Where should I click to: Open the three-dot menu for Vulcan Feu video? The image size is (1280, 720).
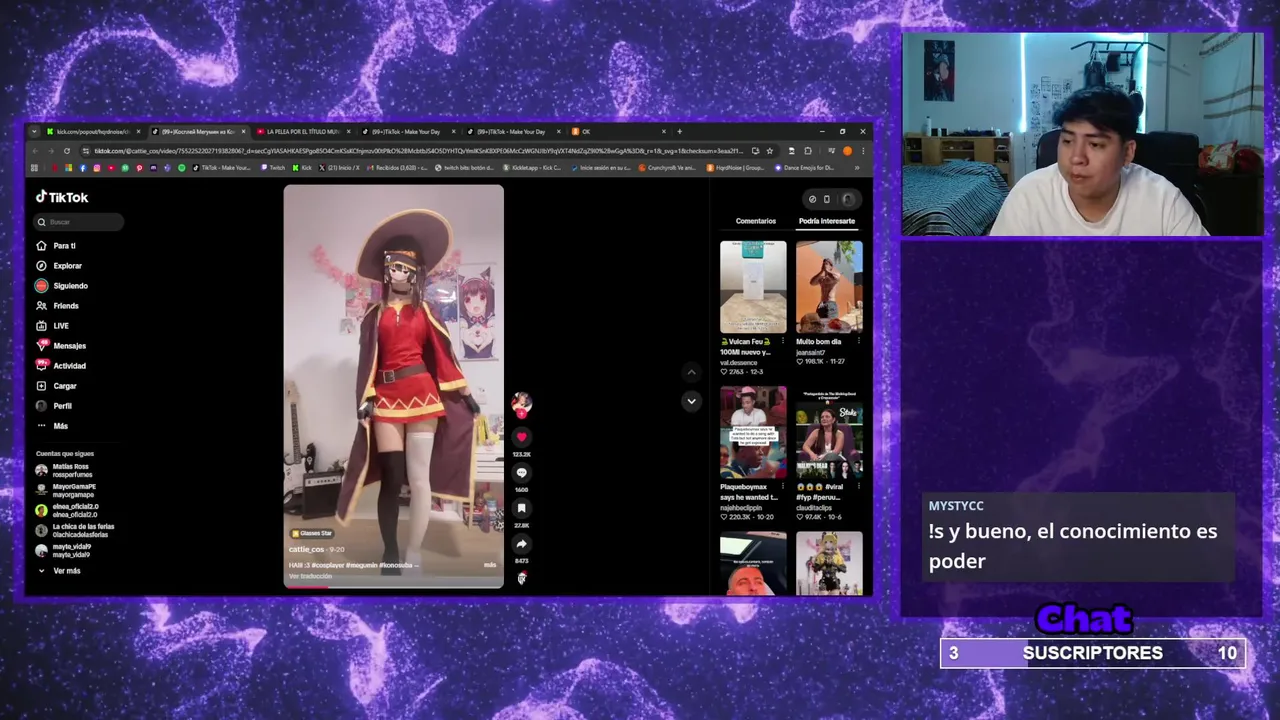click(782, 341)
